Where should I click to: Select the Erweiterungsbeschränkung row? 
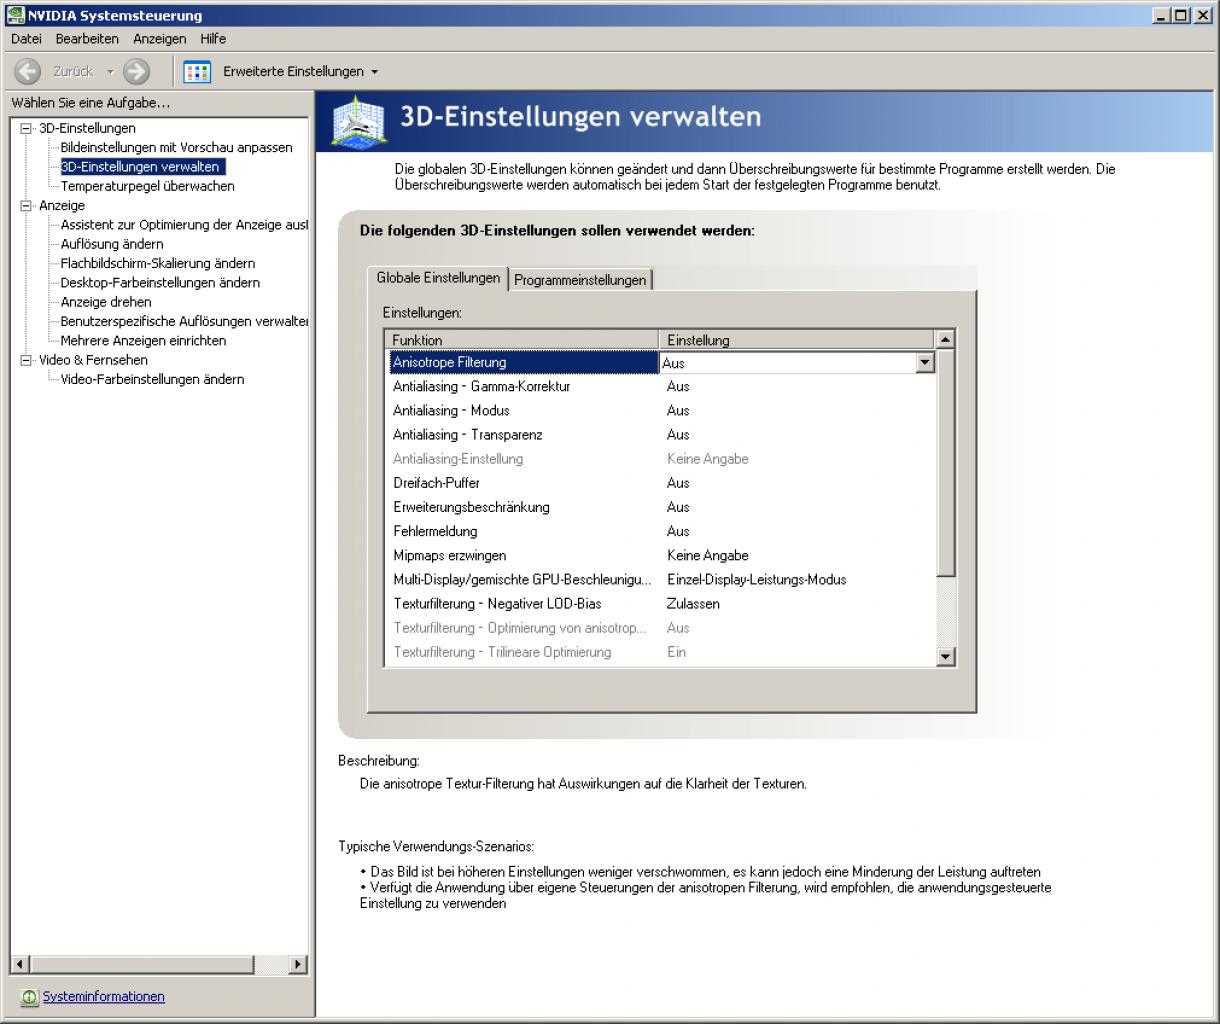coord(660,507)
